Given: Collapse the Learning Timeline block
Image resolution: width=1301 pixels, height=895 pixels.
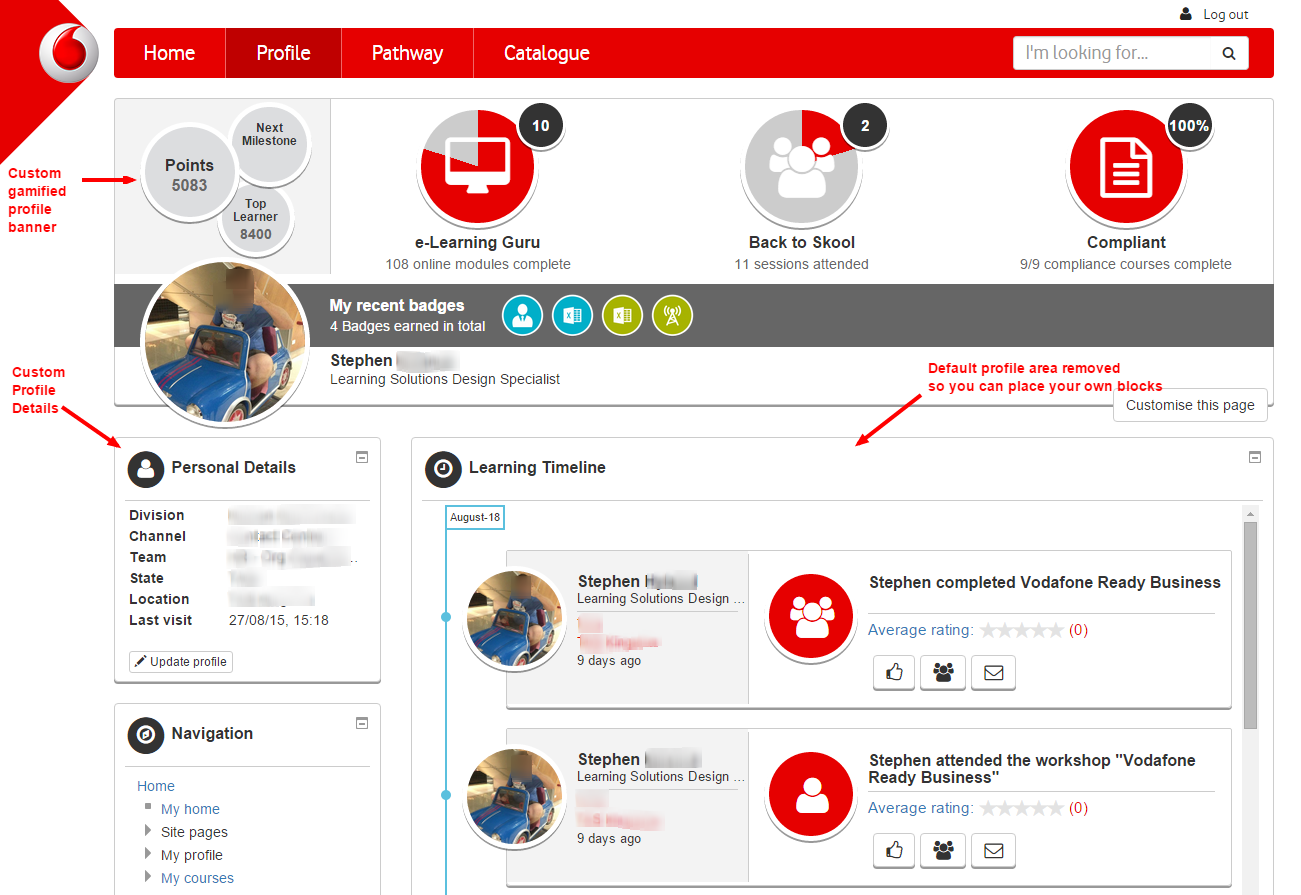Looking at the screenshot, I should coord(1254,457).
